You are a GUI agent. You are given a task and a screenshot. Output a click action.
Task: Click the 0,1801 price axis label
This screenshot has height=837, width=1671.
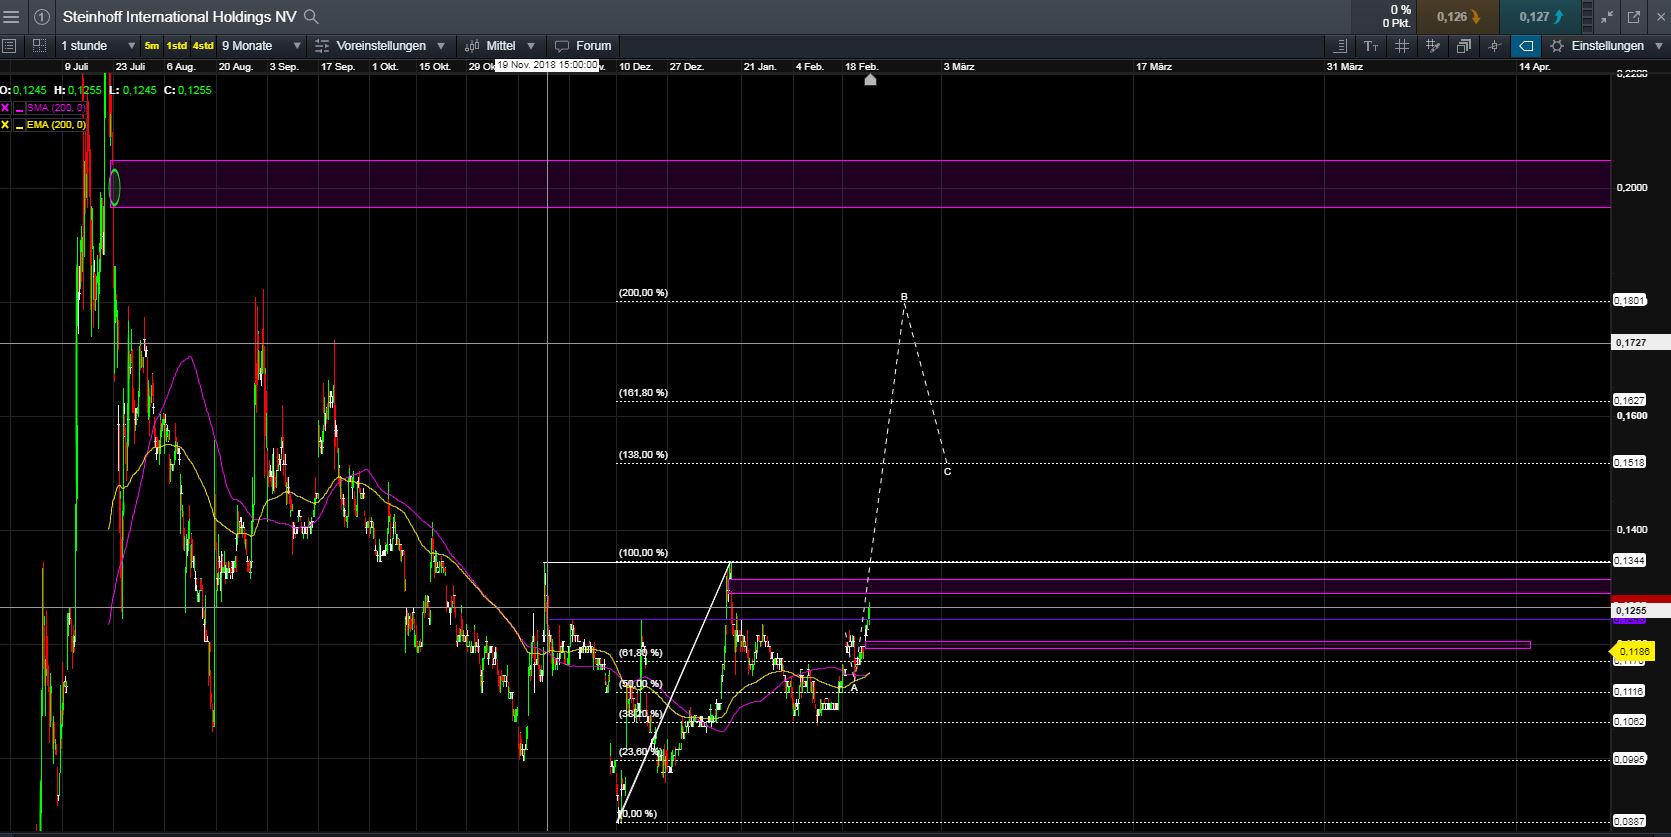tap(1629, 300)
